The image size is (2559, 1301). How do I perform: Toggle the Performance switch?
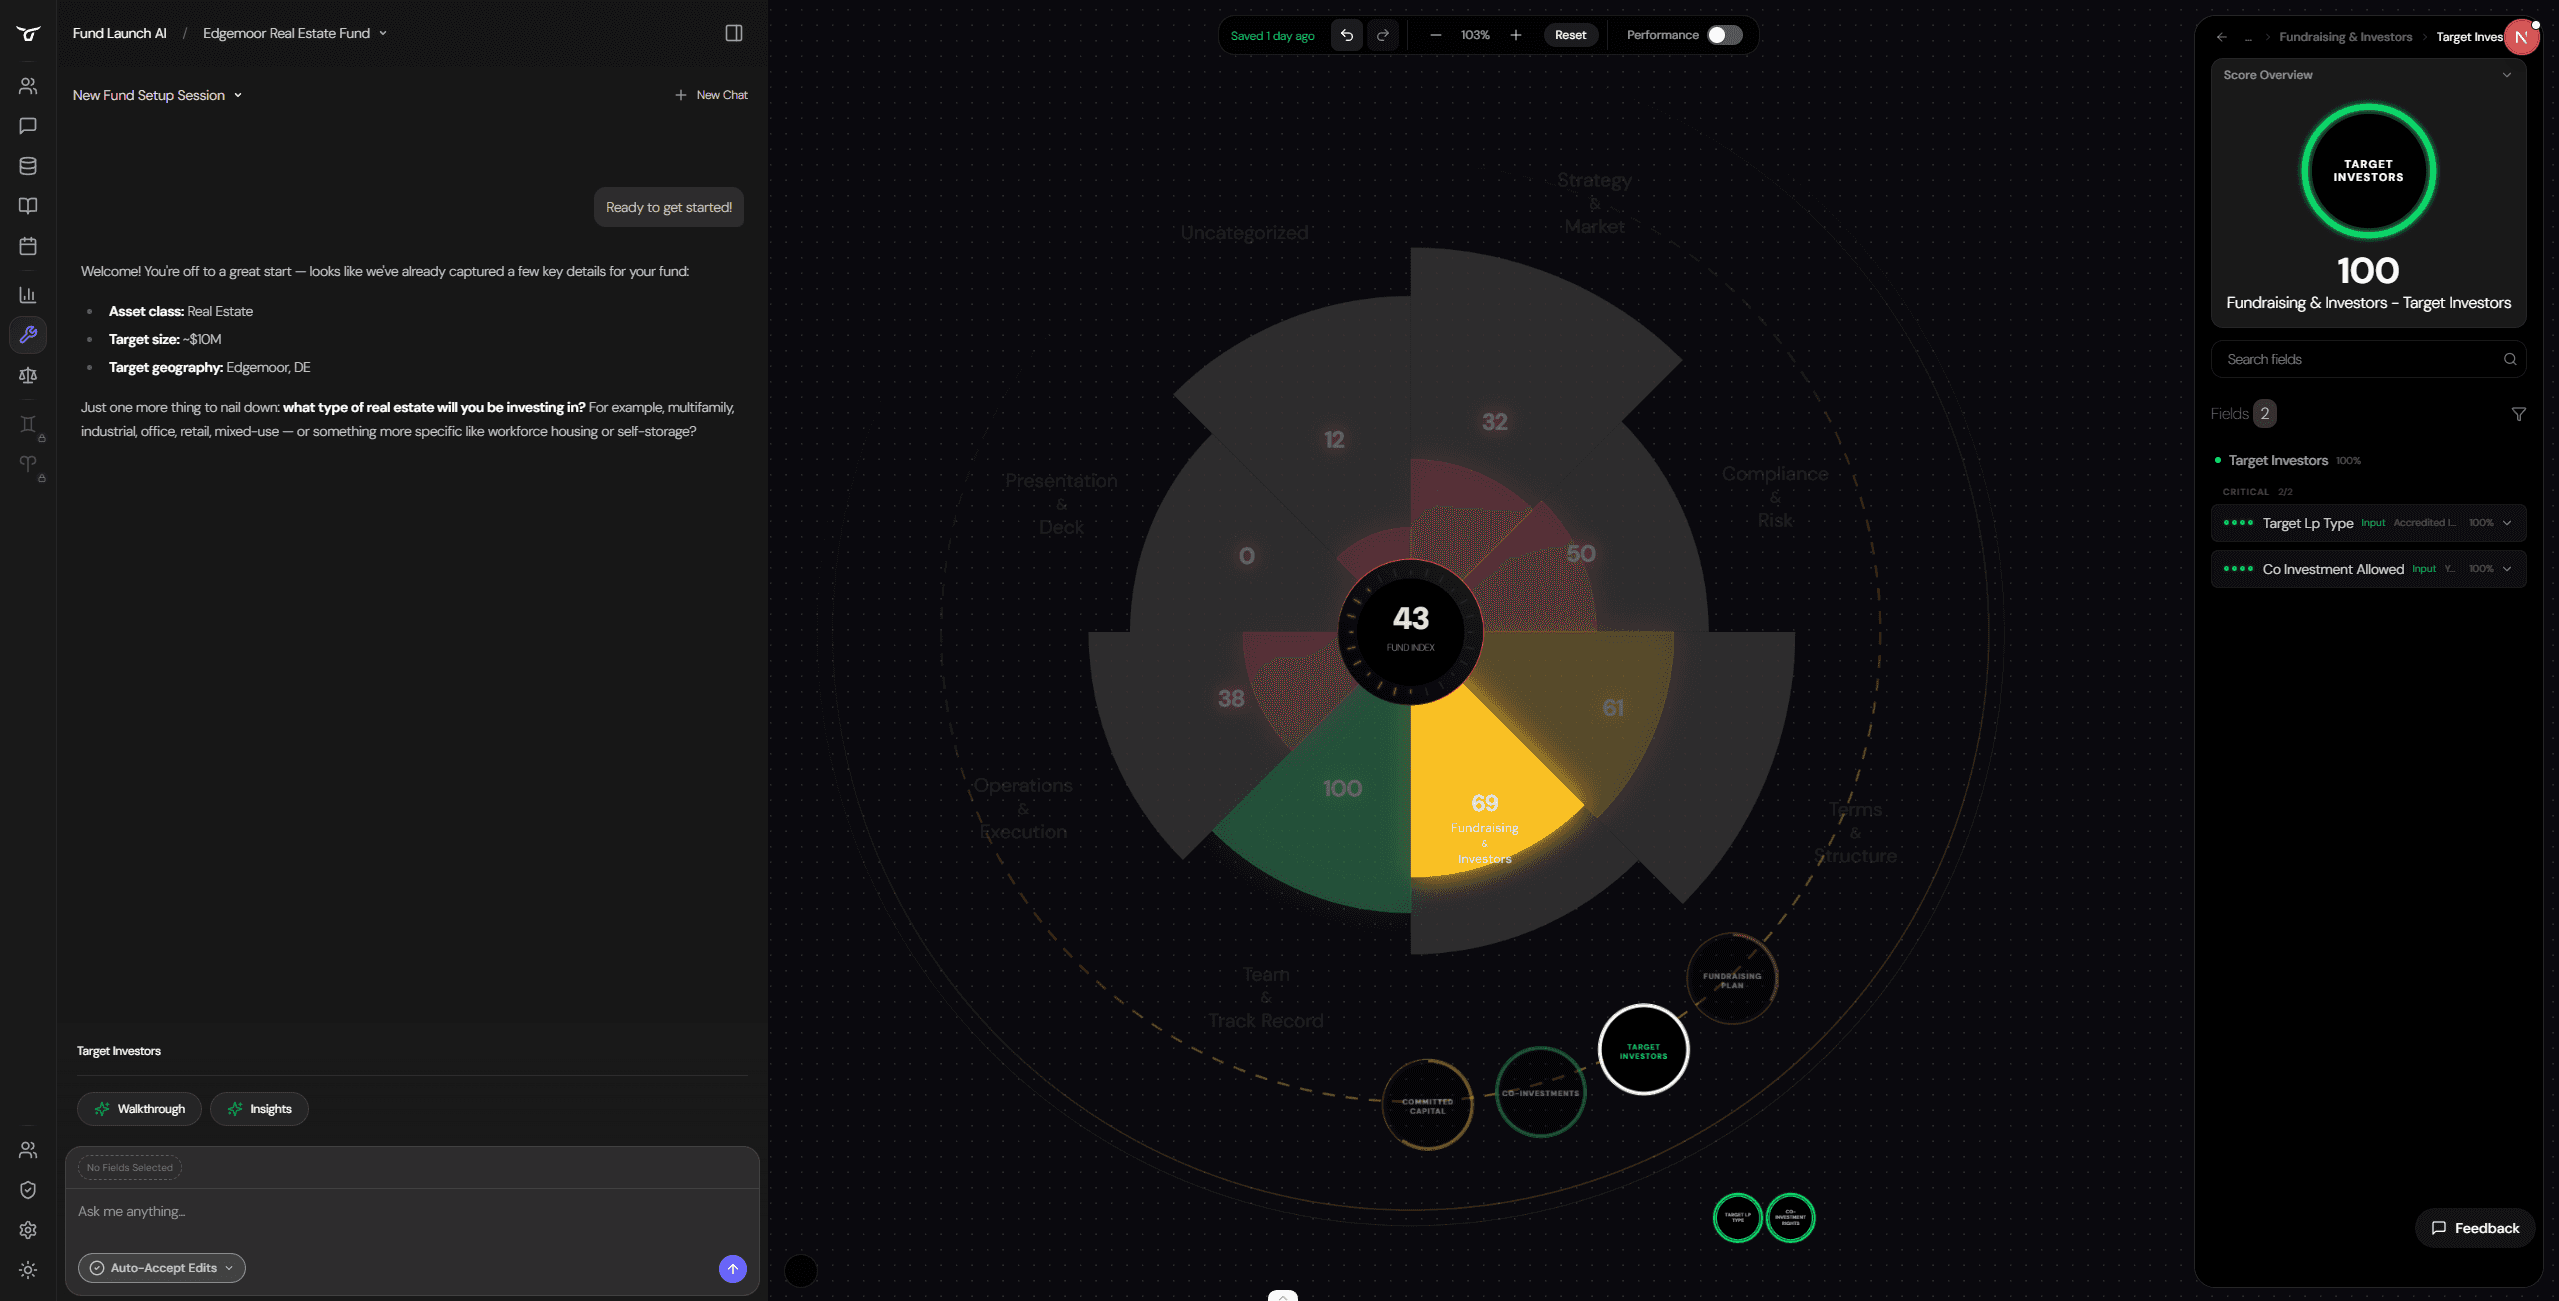coord(1724,35)
